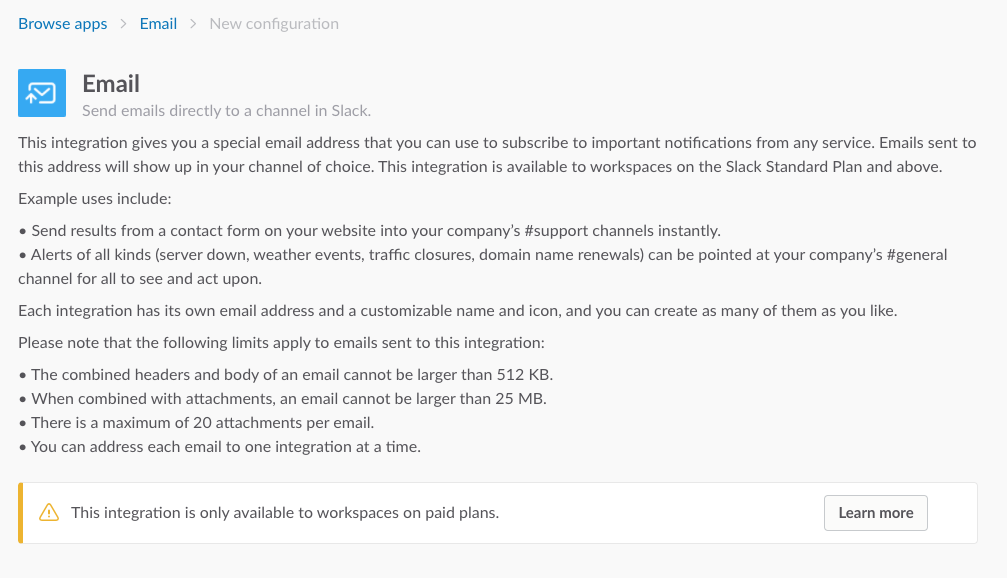Click the paragraph starting "Each integration has"
1007x578 pixels.
pyautogui.click(x=457, y=311)
